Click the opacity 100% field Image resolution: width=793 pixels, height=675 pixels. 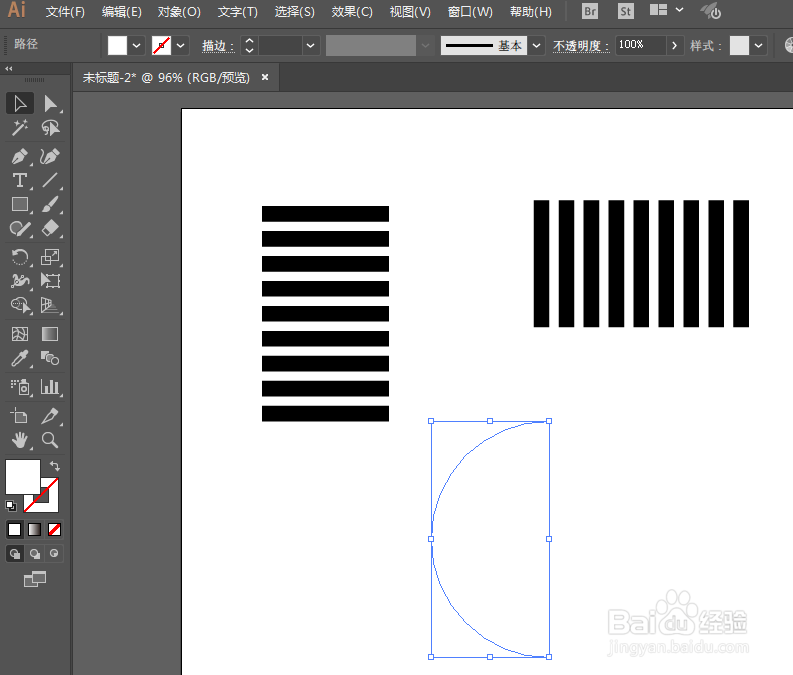(x=640, y=45)
